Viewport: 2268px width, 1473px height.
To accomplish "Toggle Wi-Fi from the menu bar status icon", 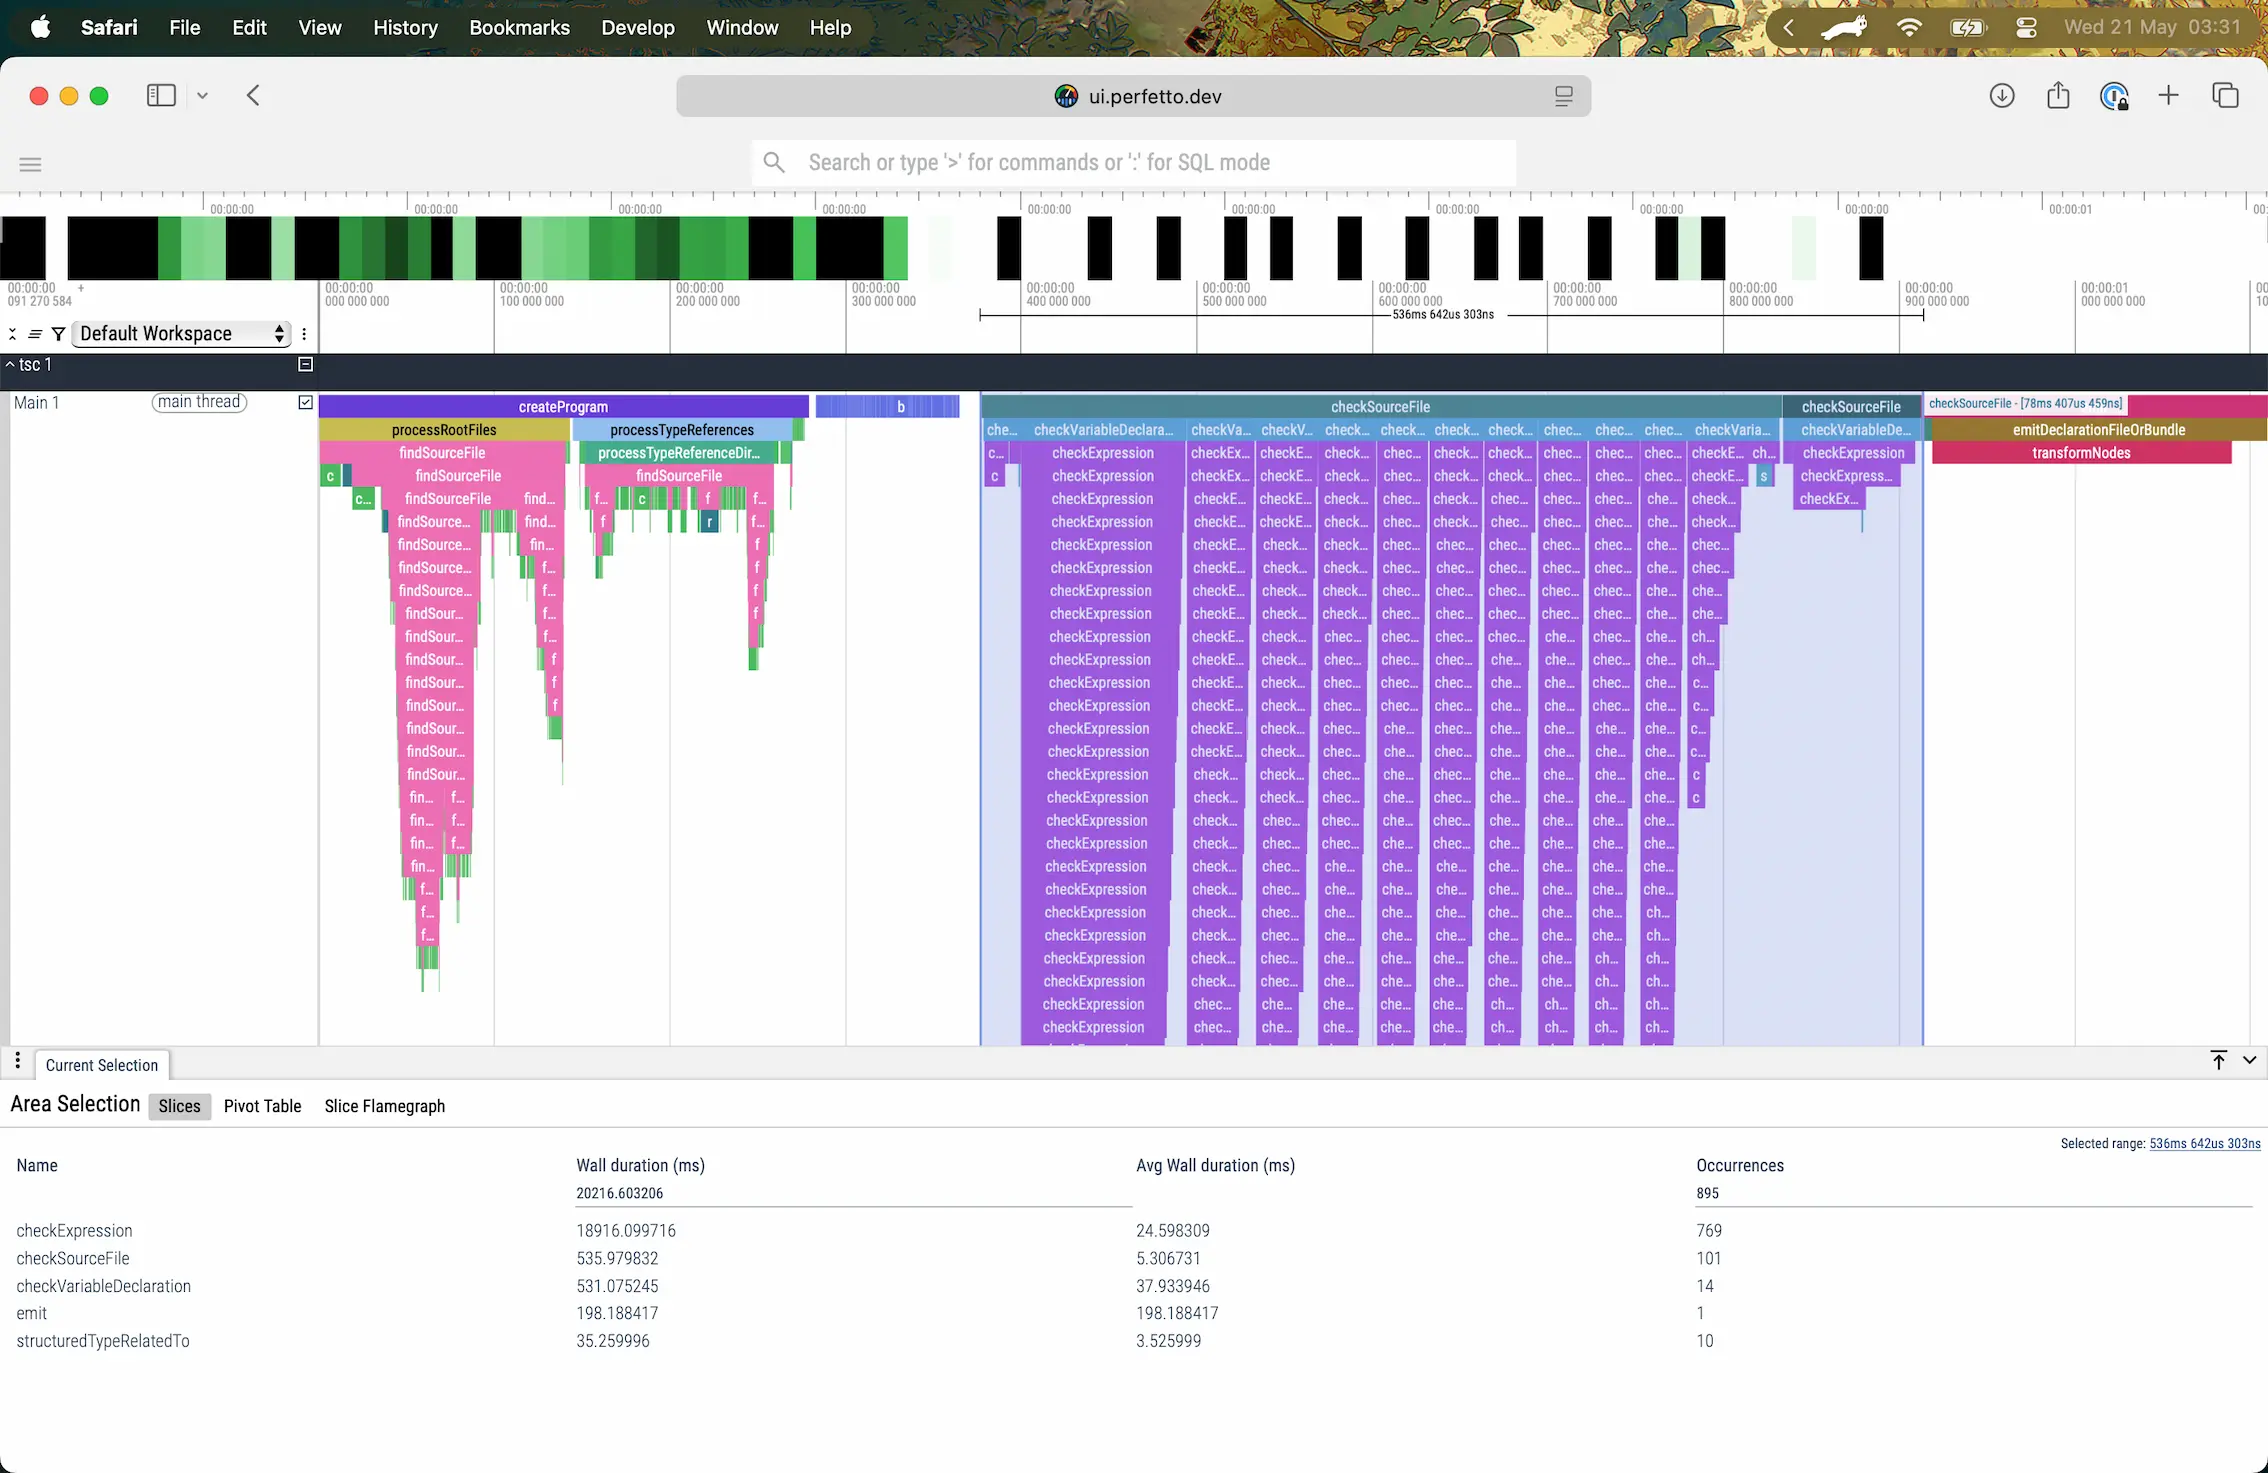I will [x=1909, y=27].
